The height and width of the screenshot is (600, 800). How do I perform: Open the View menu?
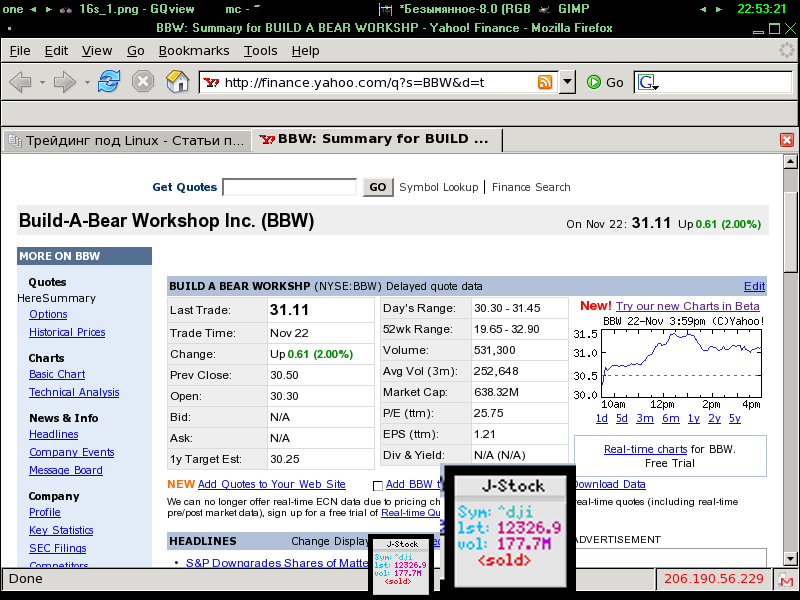click(x=97, y=51)
